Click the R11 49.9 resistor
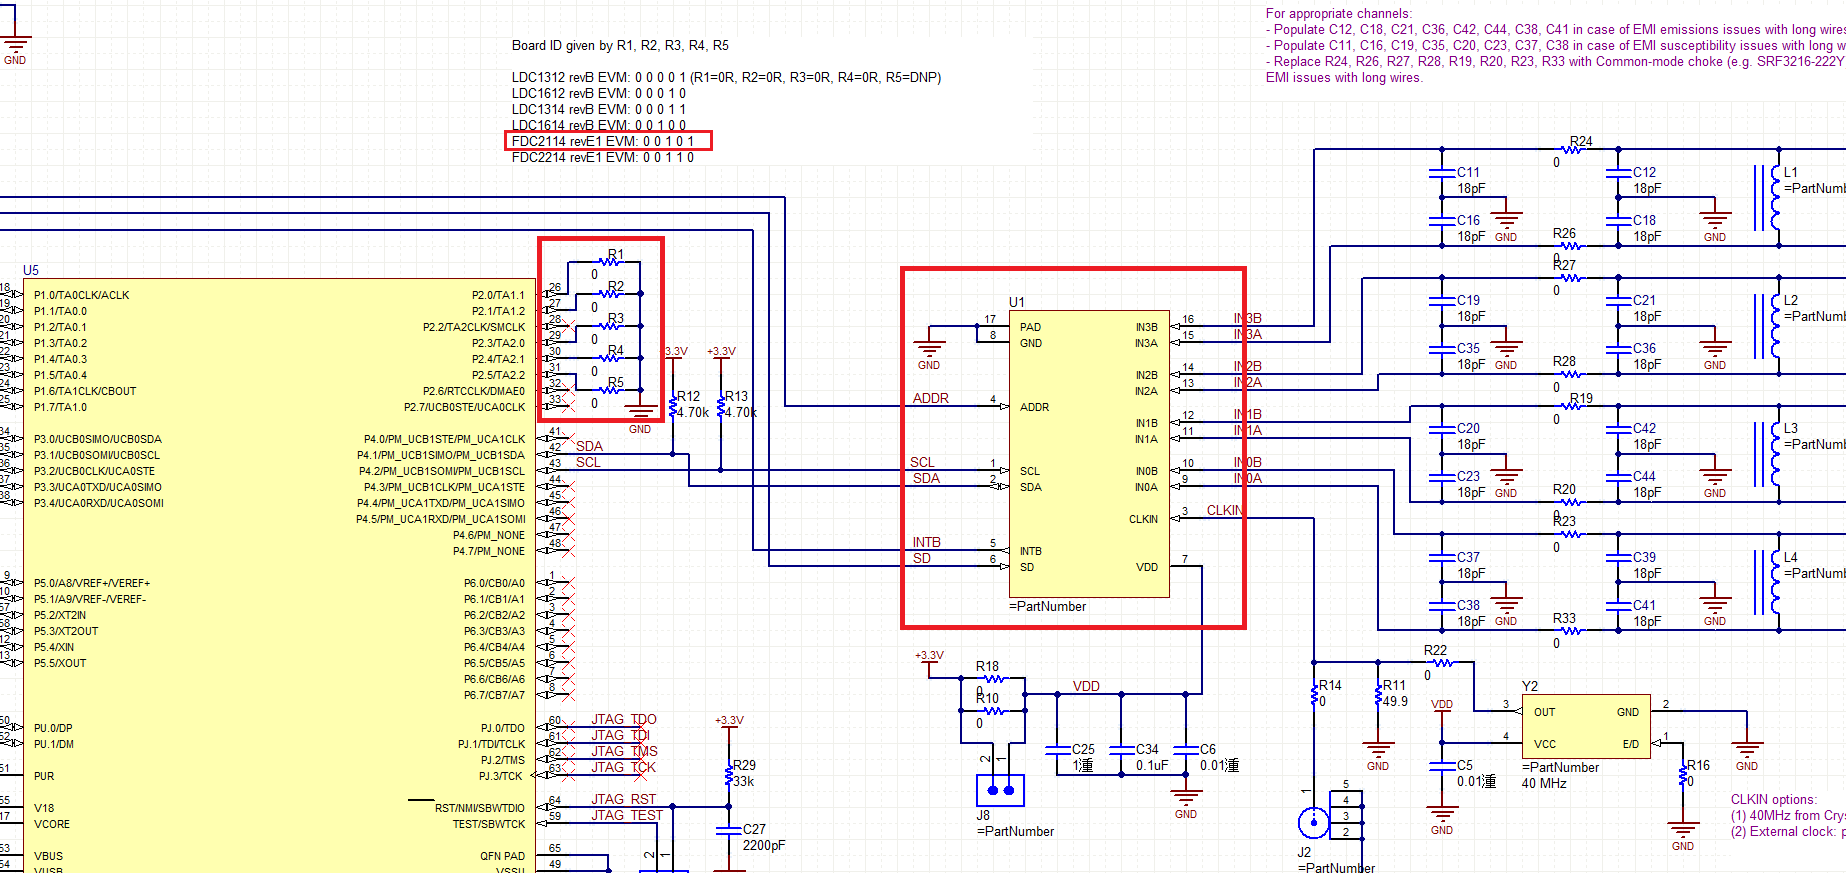The height and width of the screenshot is (873, 1846). click(x=1378, y=694)
